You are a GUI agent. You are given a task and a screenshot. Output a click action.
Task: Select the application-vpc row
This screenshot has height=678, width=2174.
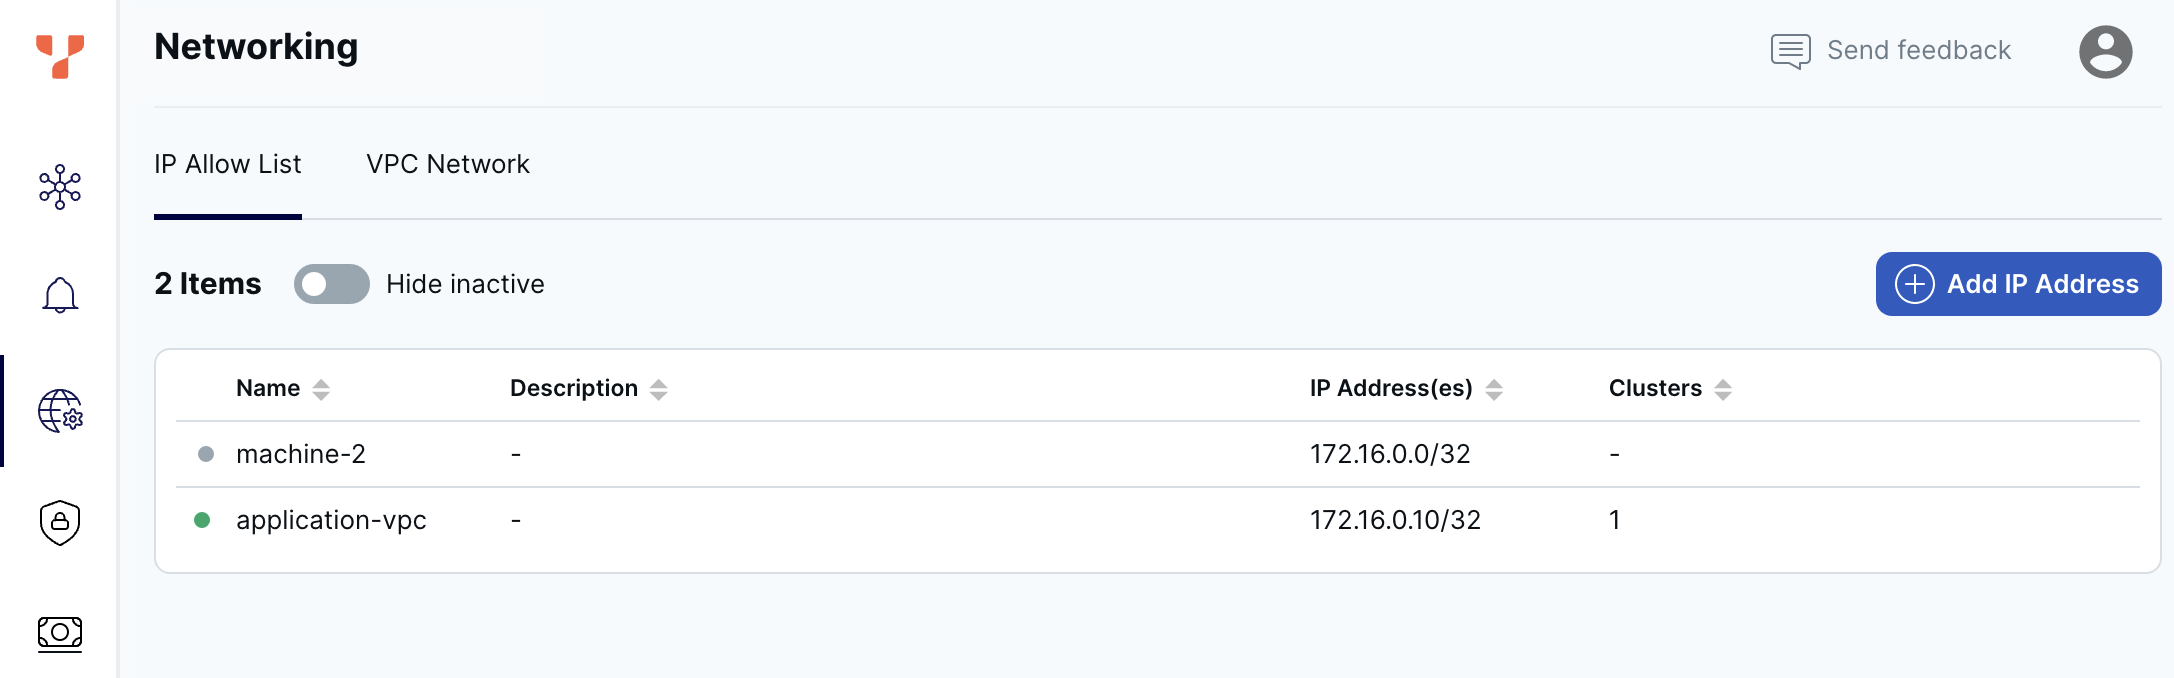(x=331, y=520)
